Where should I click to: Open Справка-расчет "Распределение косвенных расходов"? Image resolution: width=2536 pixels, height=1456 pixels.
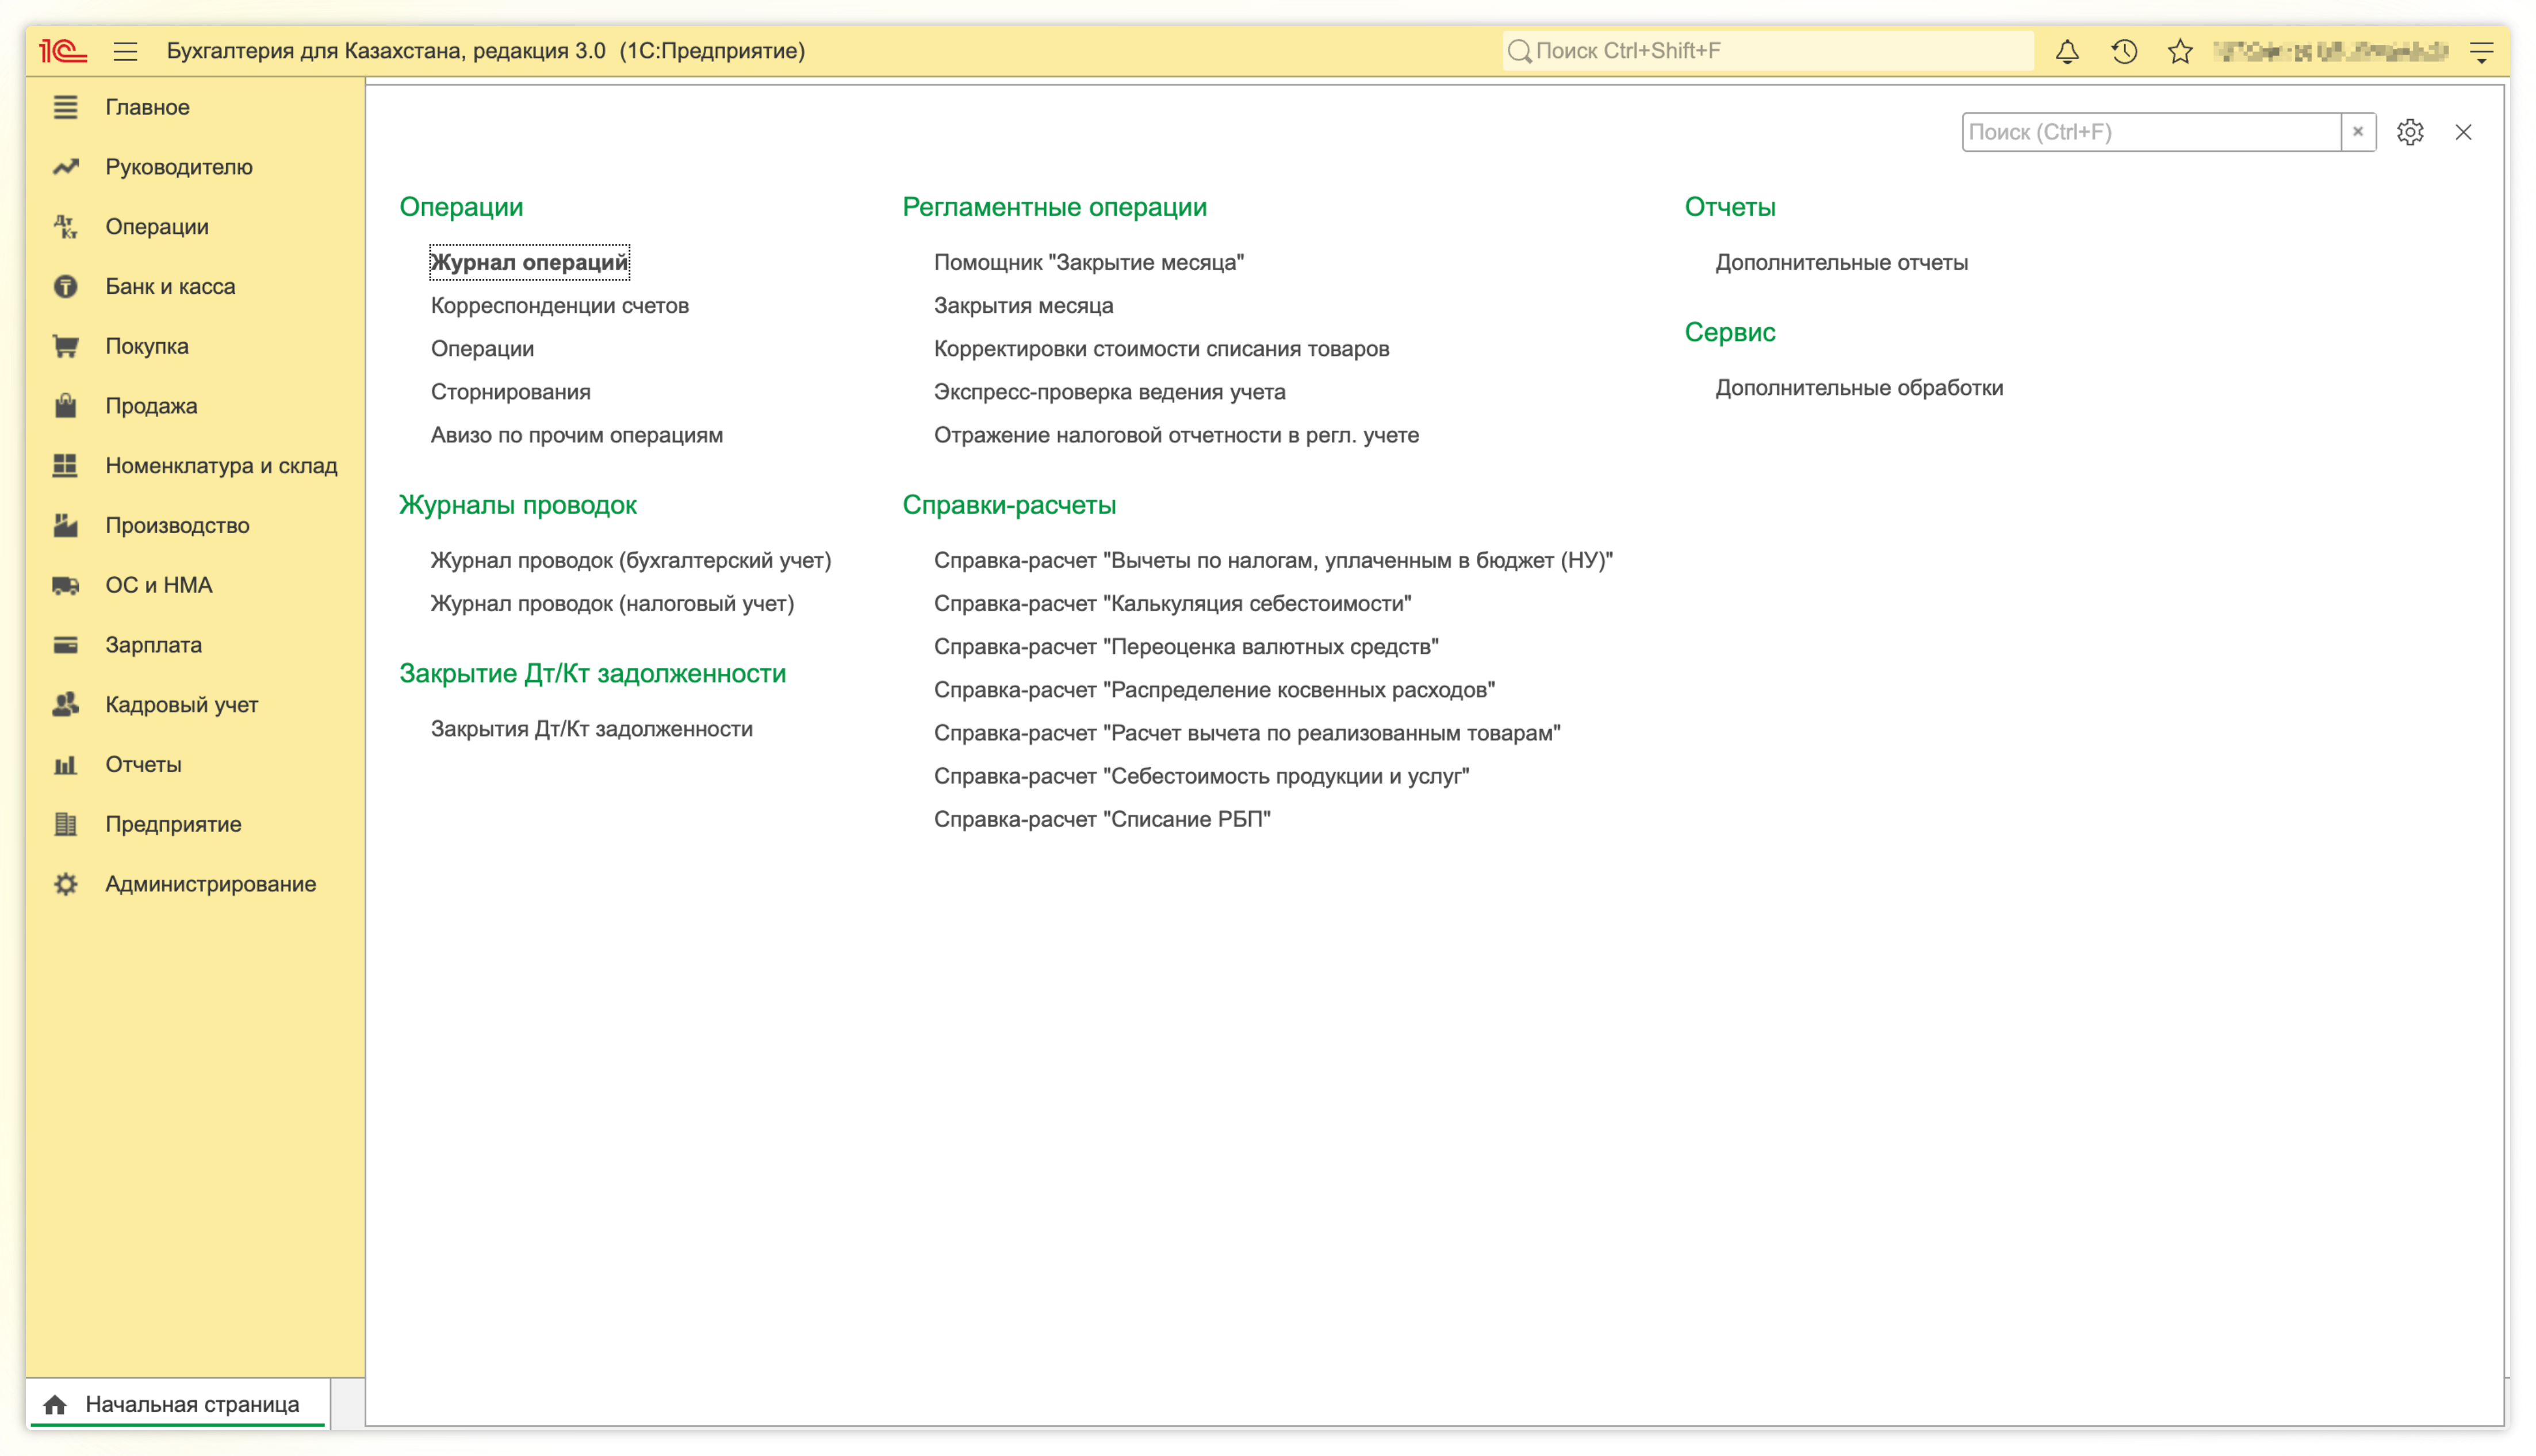click(1214, 690)
